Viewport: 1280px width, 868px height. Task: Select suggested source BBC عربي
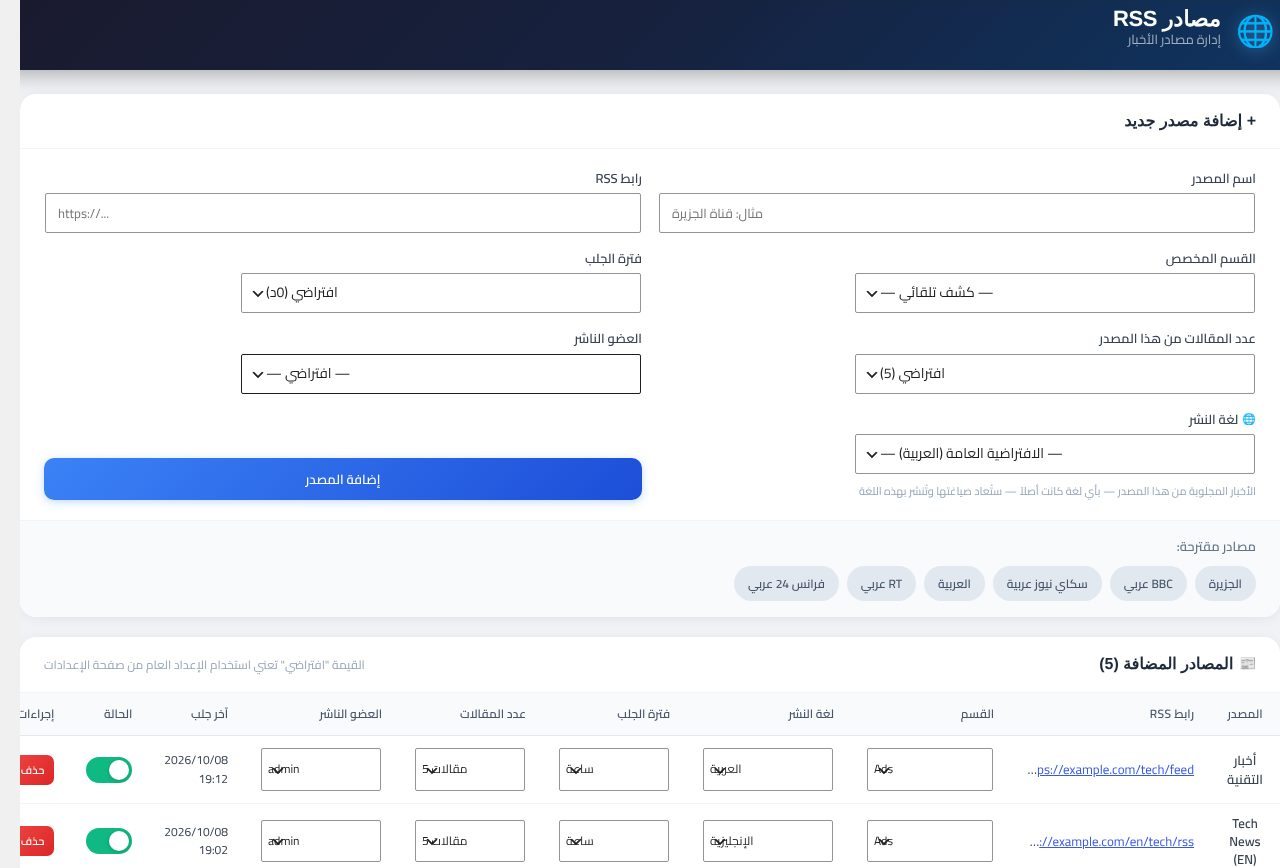1148,584
